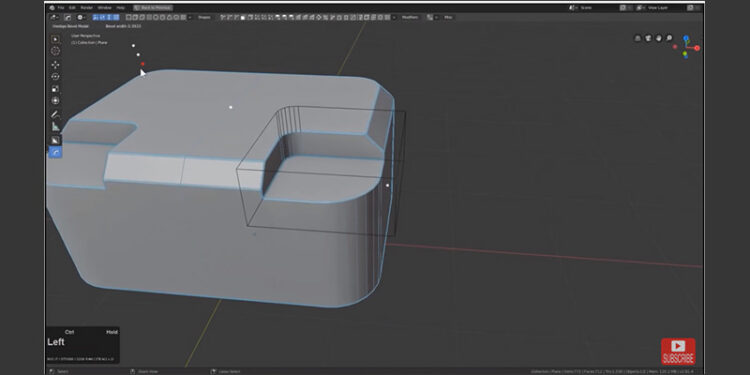Screen dimensions: 750x375
Task: Click the Back to Previous button
Action: (x=153, y=8)
